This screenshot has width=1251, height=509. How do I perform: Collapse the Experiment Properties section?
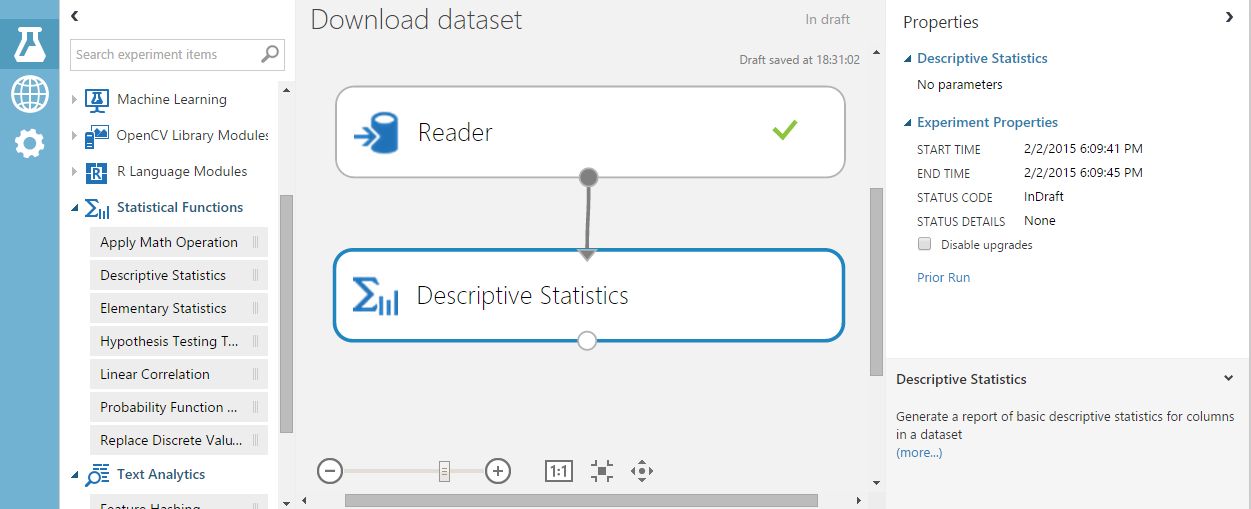[x=908, y=123]
